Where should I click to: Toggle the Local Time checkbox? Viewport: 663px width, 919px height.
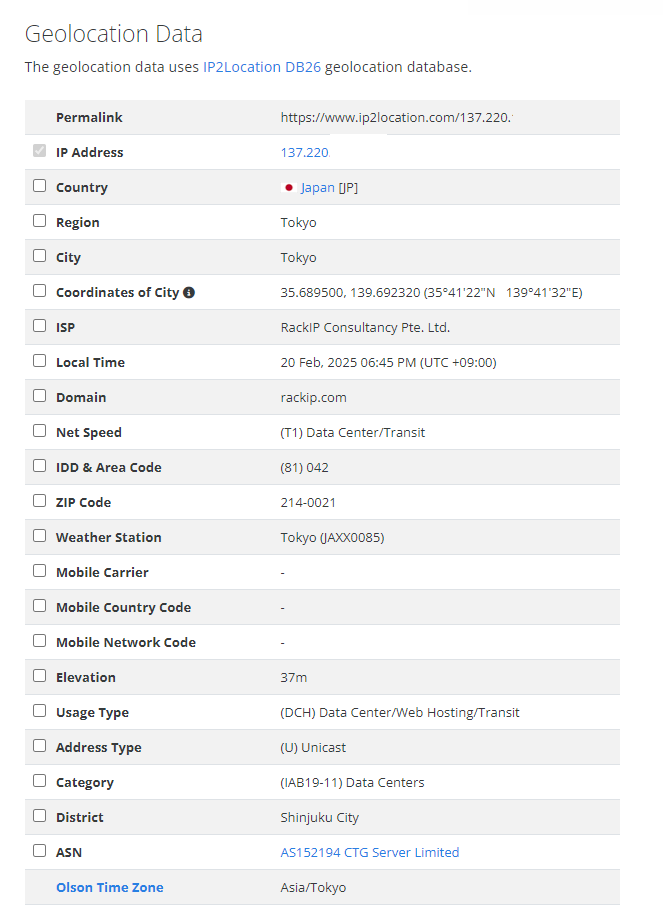(39, 361)
